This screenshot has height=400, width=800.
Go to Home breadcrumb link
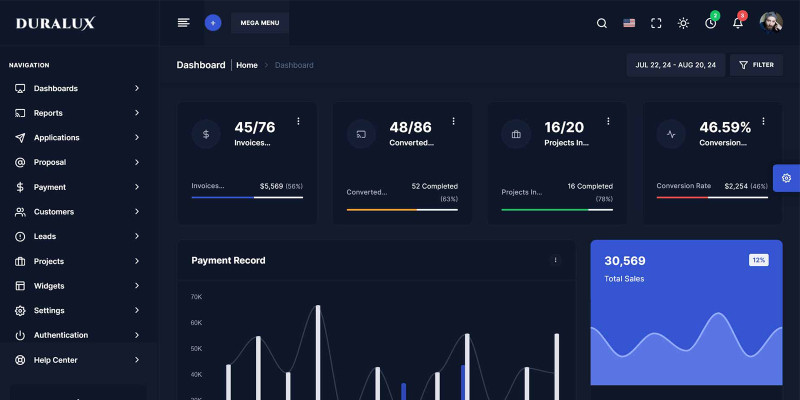(247, 65)
